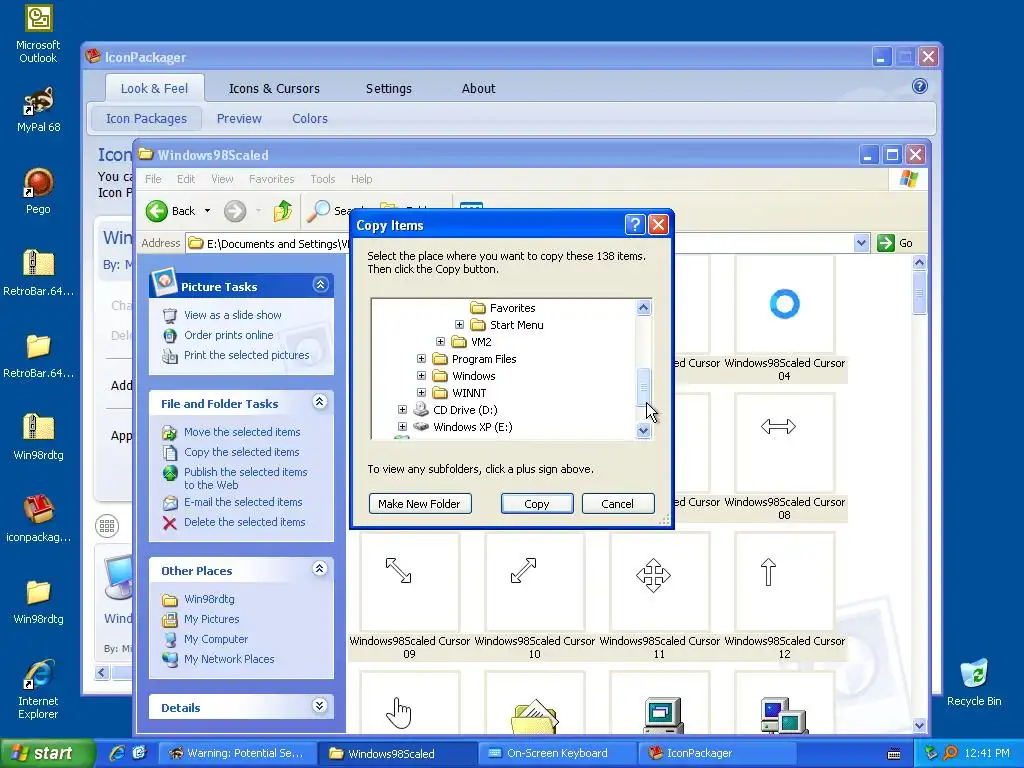Select Windows98Scaled Cursor 12 thumbnail
1024x768 pixels.
point(784,581)
